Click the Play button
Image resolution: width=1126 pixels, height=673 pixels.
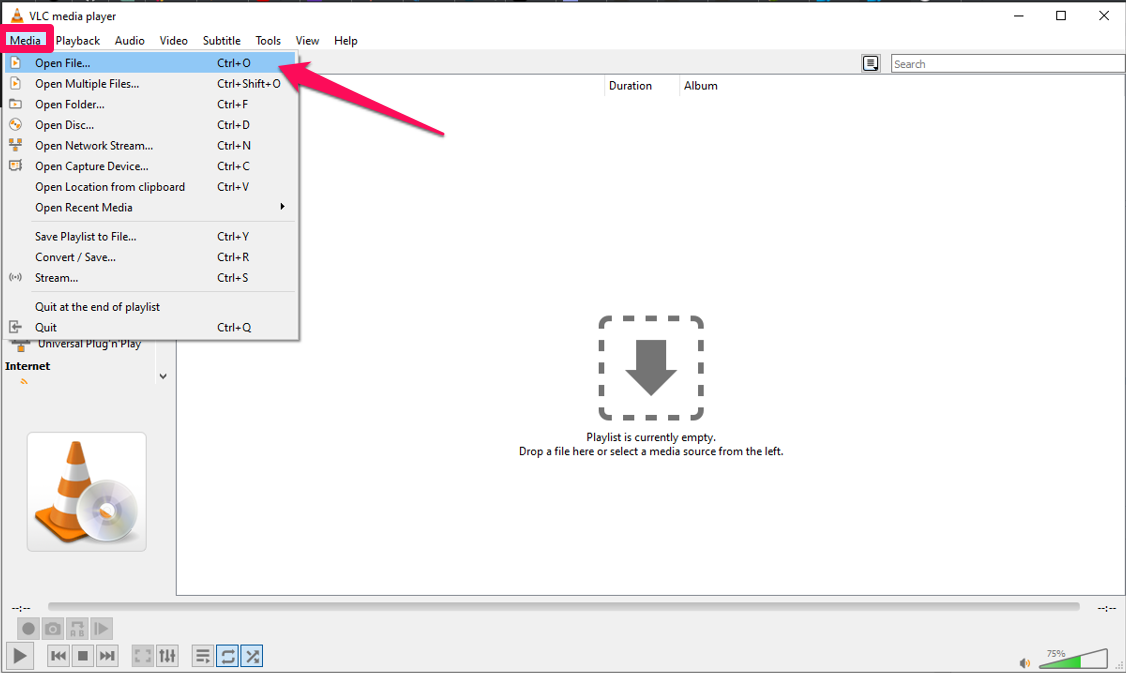click(x=20, y=656)
